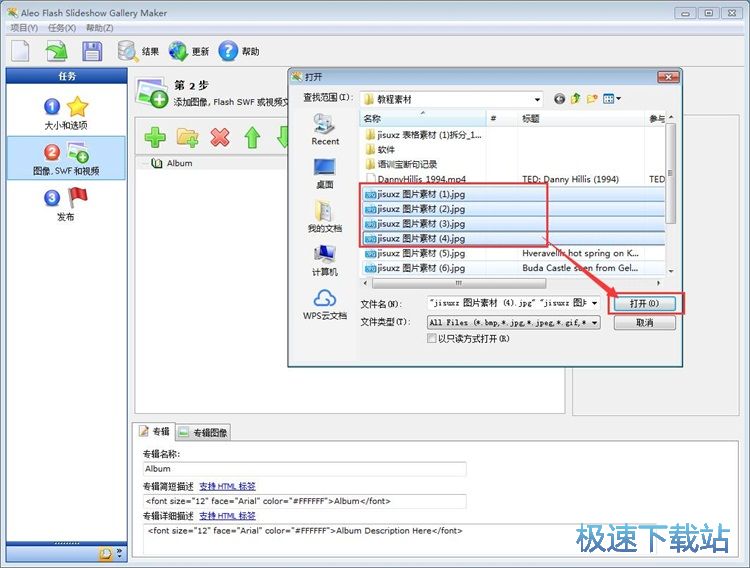
Task: Save project with floppy disk icon
Action: (x=92, y=51)
